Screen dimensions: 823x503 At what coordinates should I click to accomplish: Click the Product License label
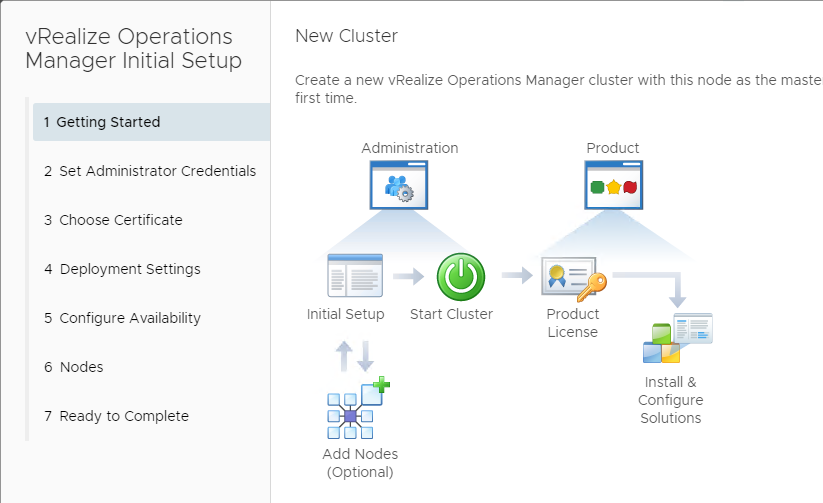573,323
